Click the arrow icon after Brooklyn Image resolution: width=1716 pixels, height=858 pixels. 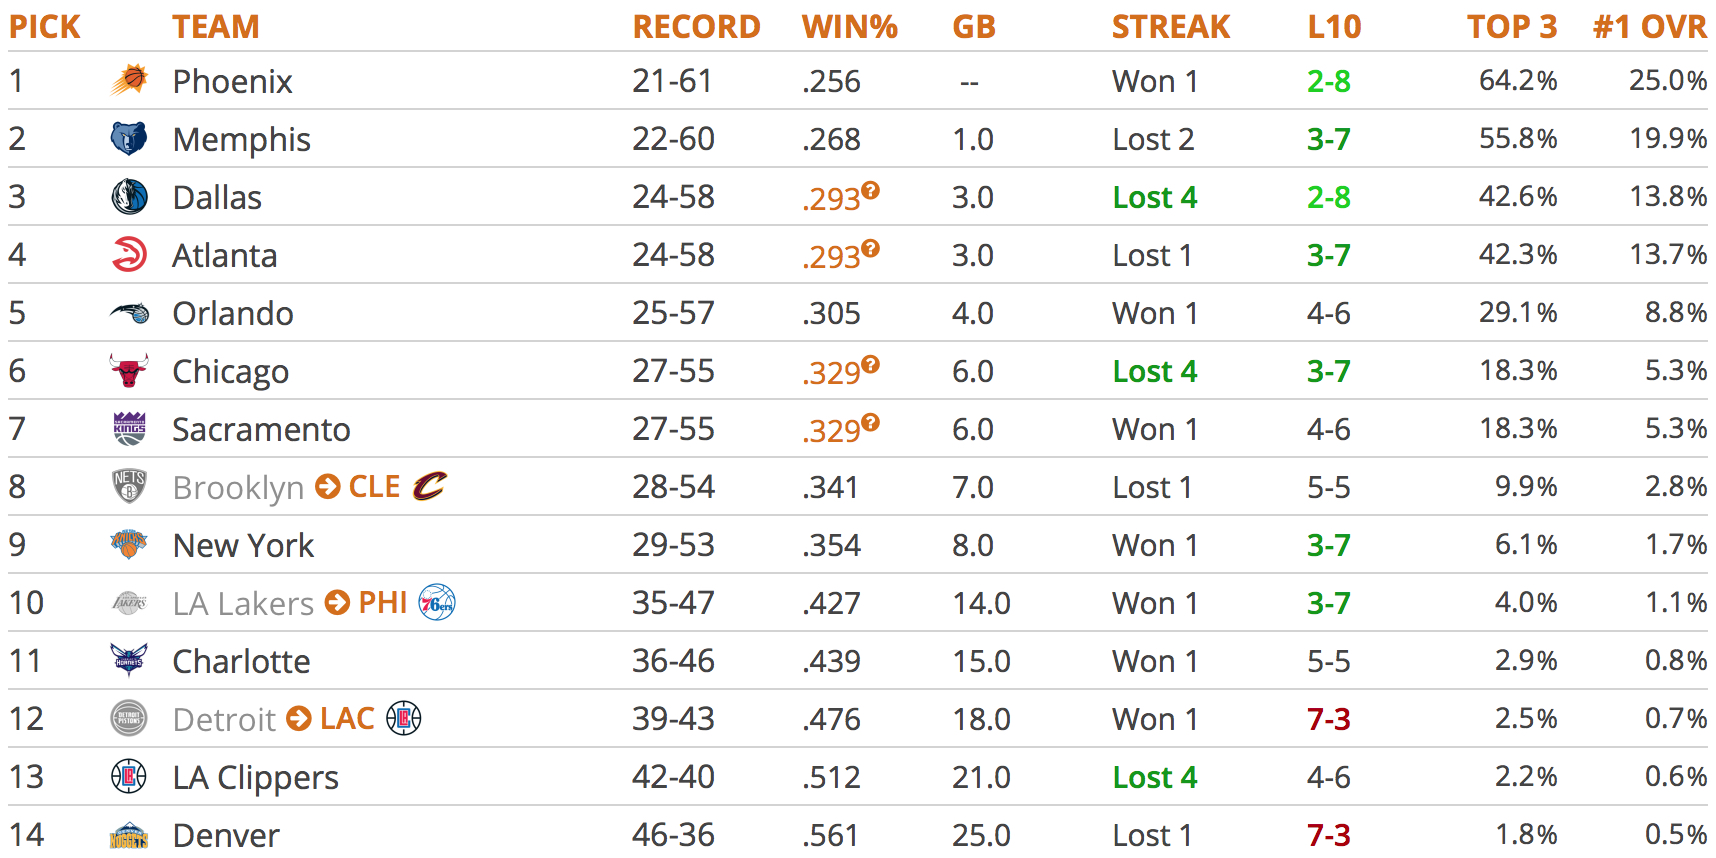pos(327,487)
